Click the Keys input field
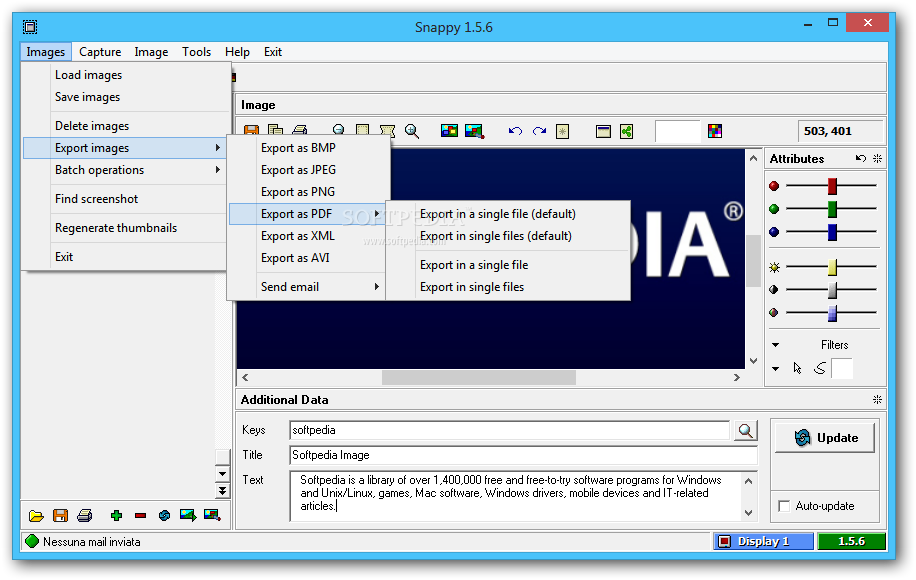Screen dimensions: 916x580 tap(509, 430)
